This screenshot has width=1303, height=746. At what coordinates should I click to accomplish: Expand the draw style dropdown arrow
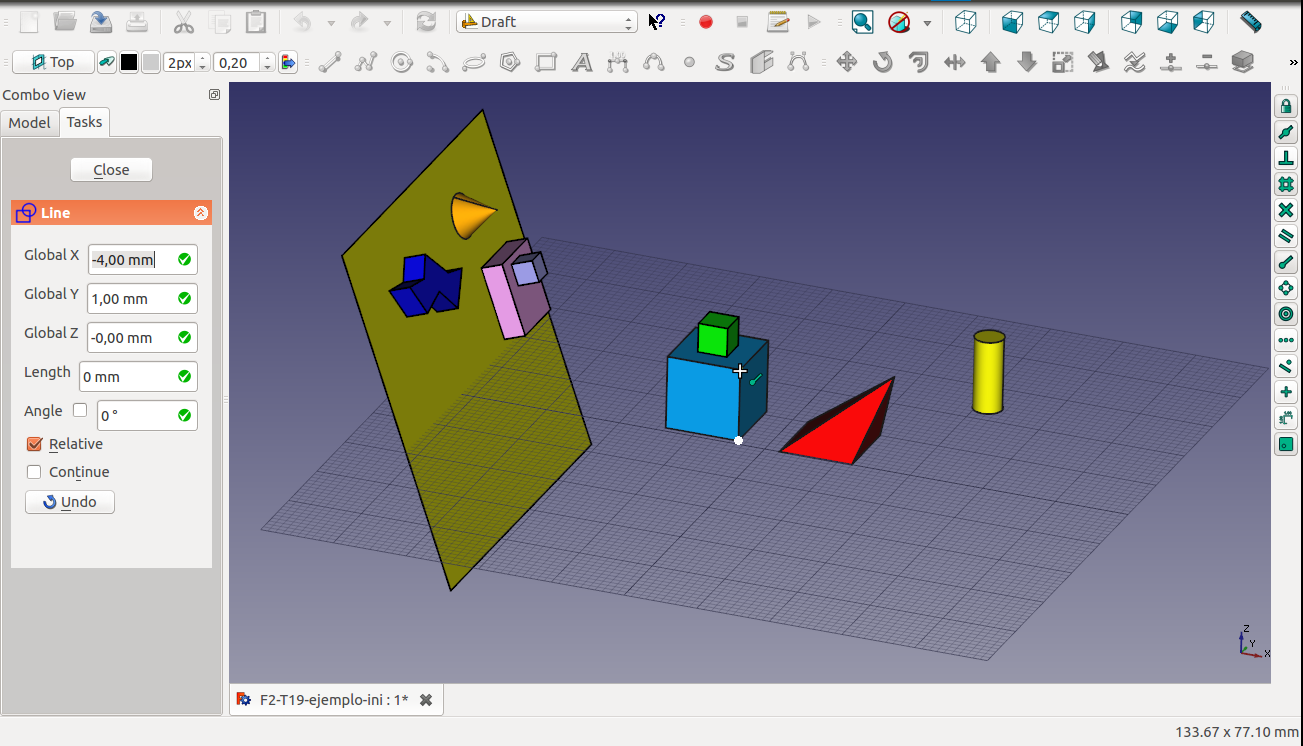coord(927,22)
